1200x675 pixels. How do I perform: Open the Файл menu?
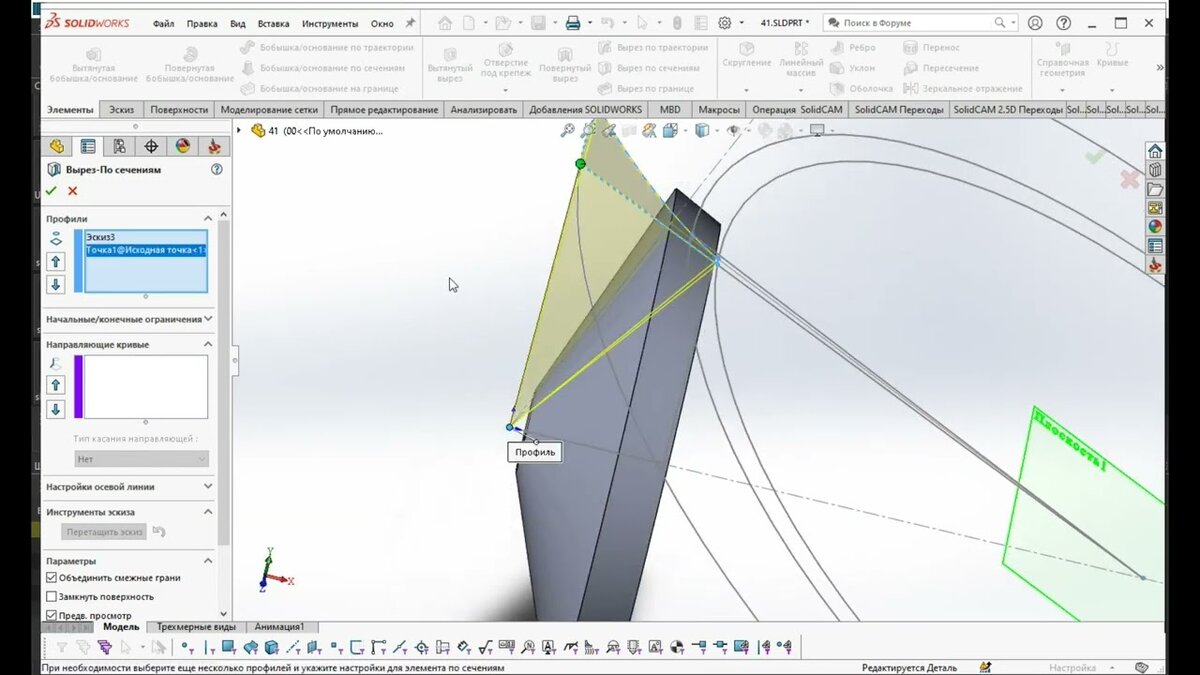tap(164, 23)
